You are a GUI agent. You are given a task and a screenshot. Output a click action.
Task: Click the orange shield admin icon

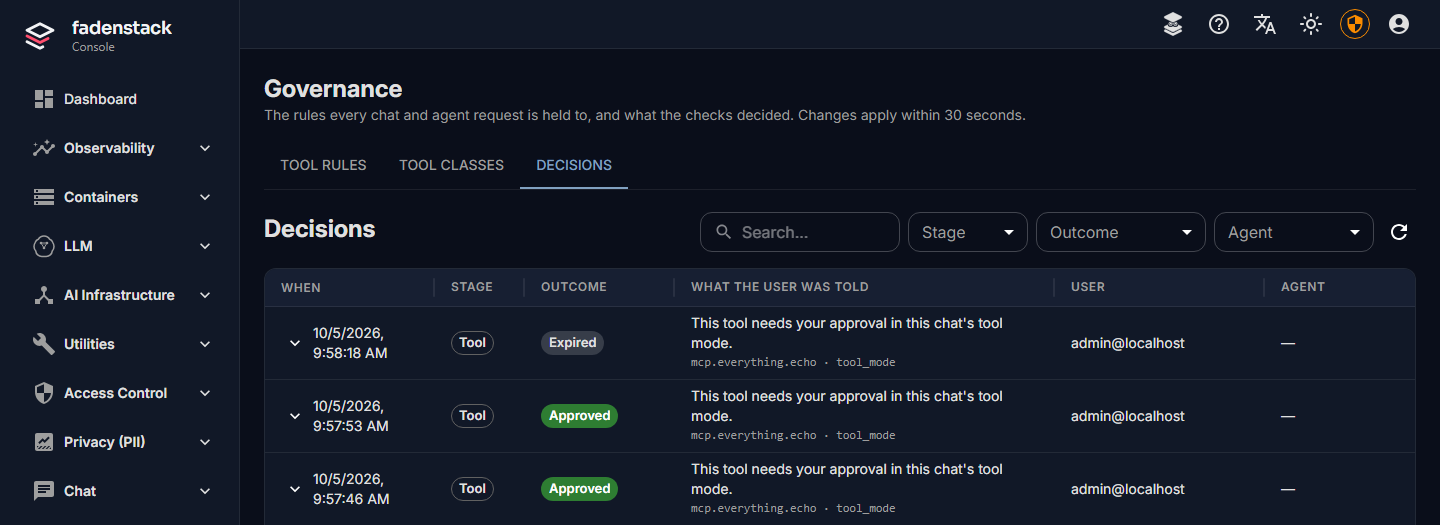tap(1355, 24)
